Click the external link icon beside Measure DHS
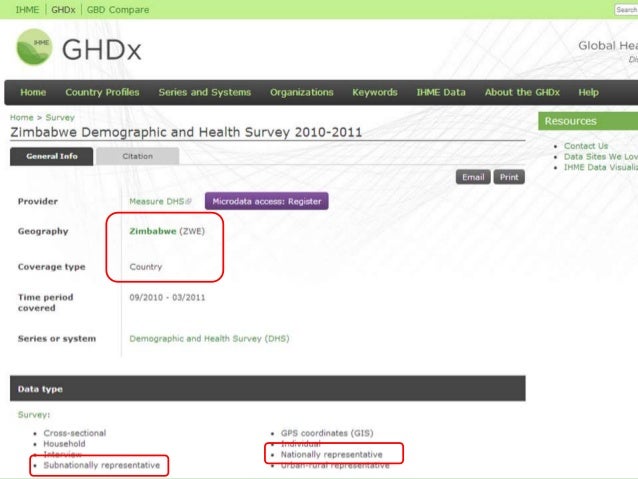 (x=188, y=201)
